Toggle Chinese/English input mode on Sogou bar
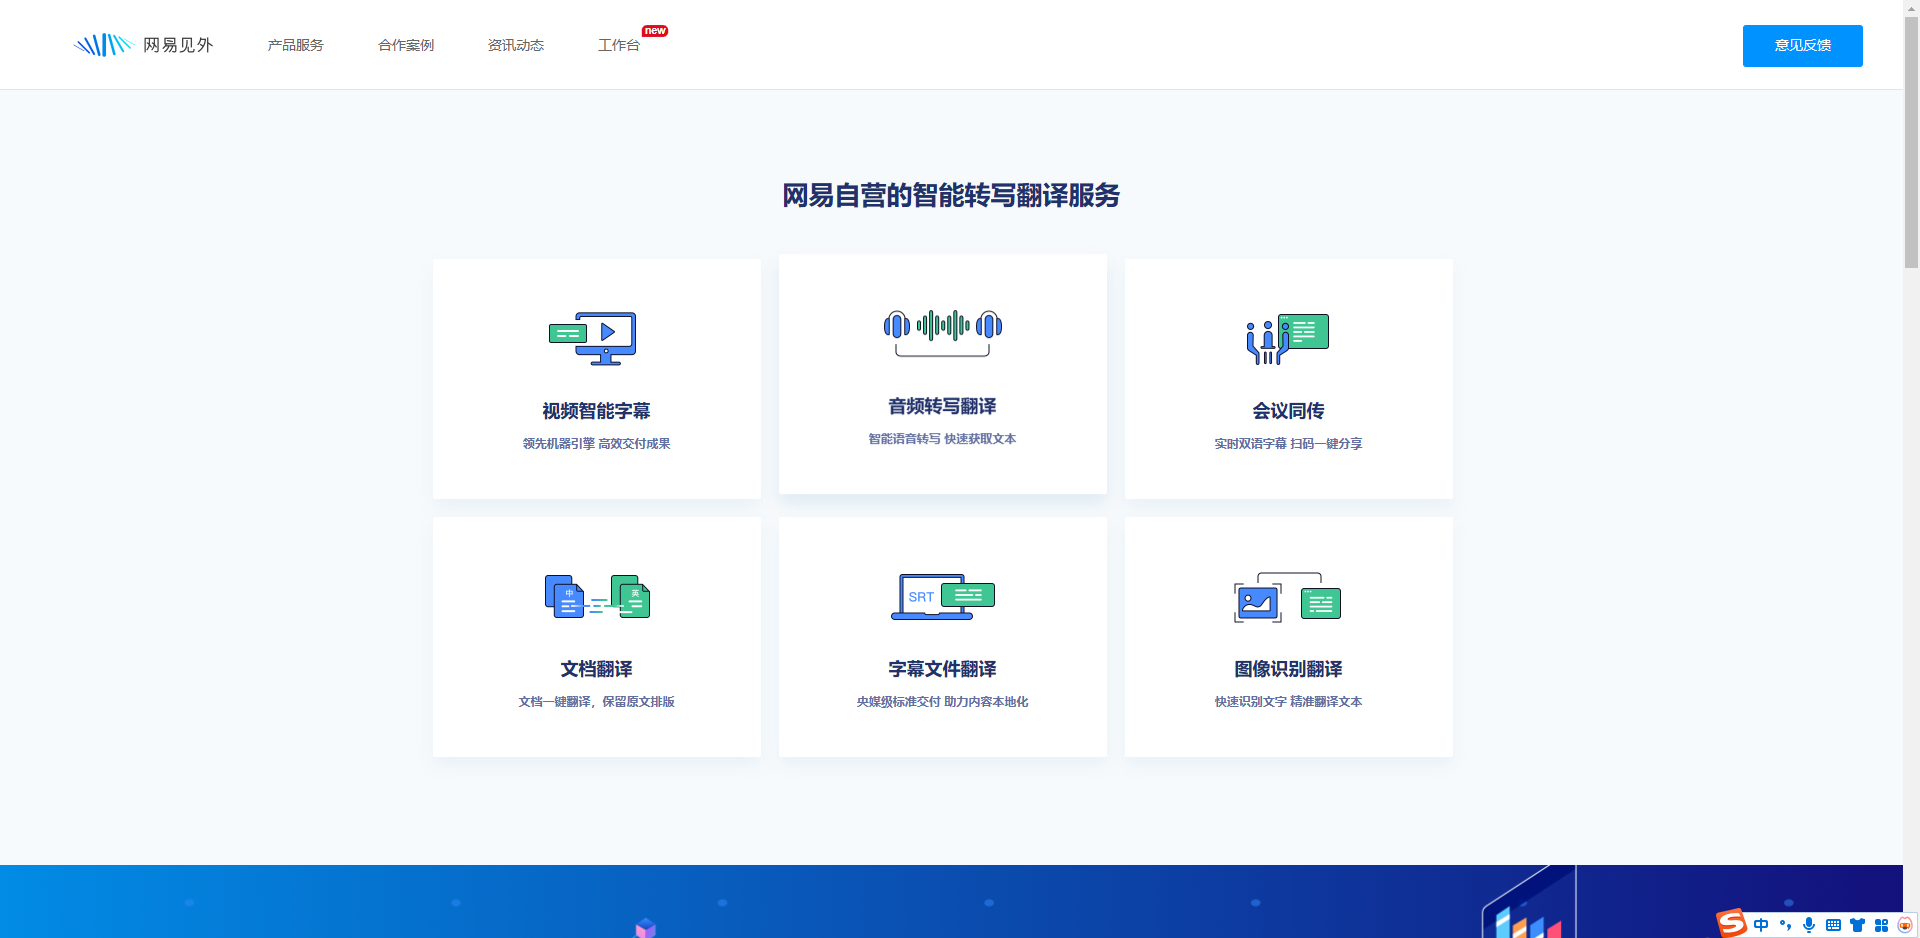The image size is (1920, 938). click(1761, 925)
